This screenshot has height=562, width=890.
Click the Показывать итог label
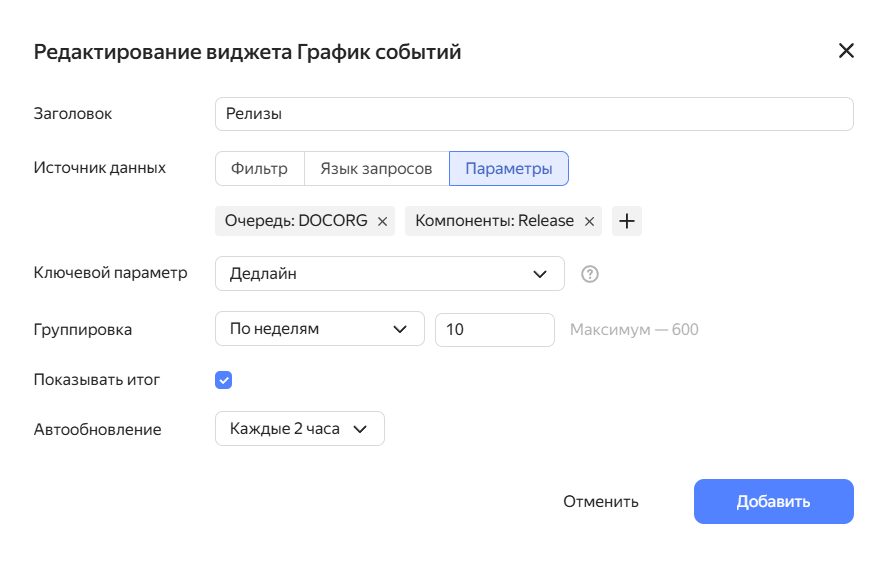click(96, 379)
